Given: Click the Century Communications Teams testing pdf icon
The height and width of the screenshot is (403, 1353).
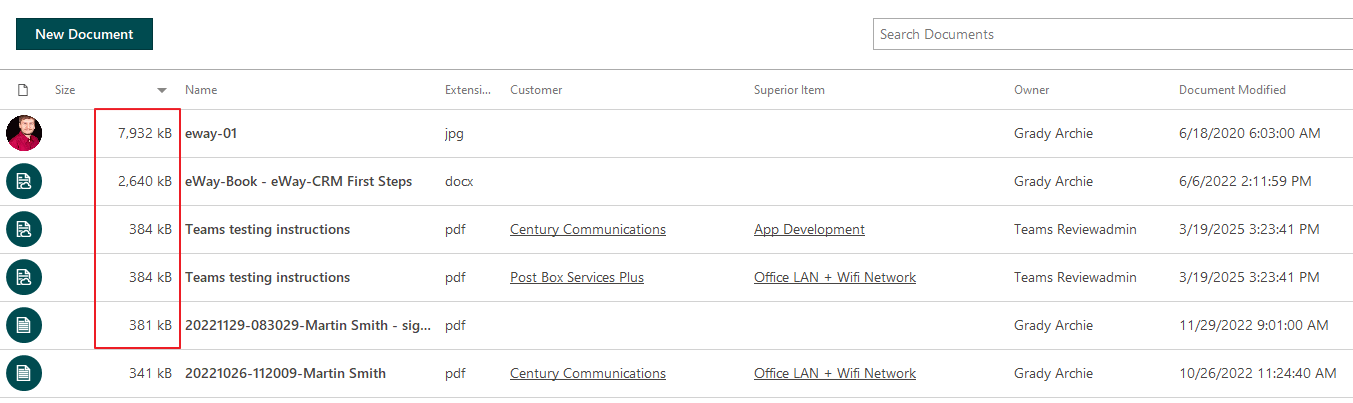Looking at the screenshot, I should pyautogui.click(x=24, y=229).
